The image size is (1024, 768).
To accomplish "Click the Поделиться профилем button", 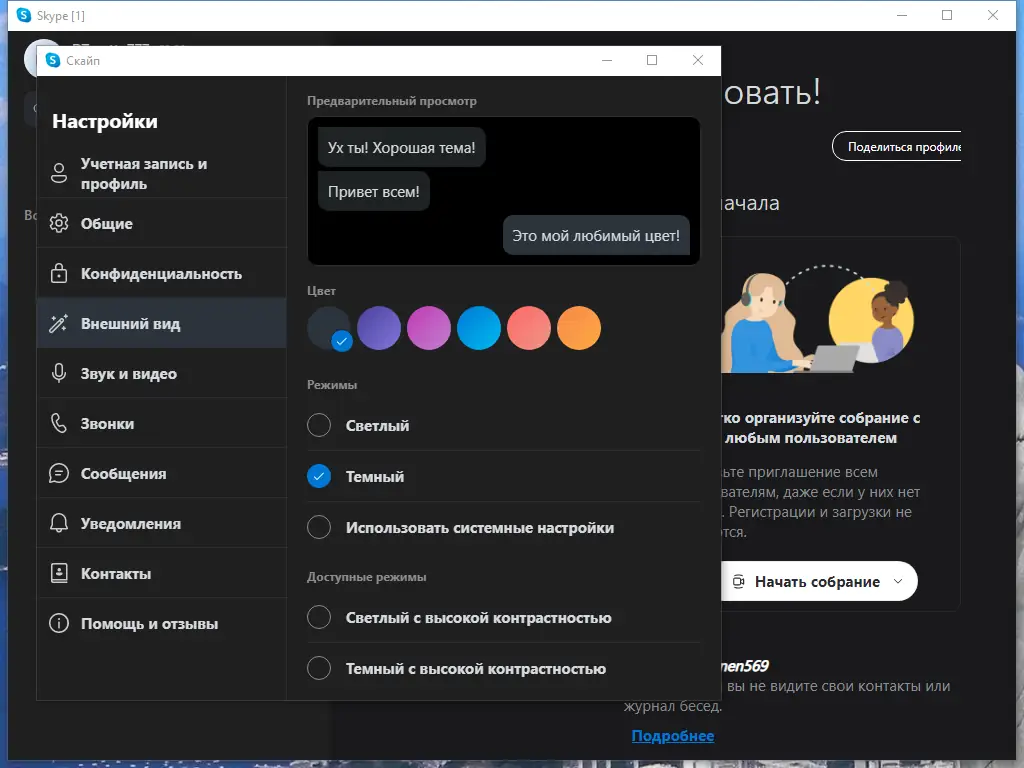I will click(x=905, y=145).
